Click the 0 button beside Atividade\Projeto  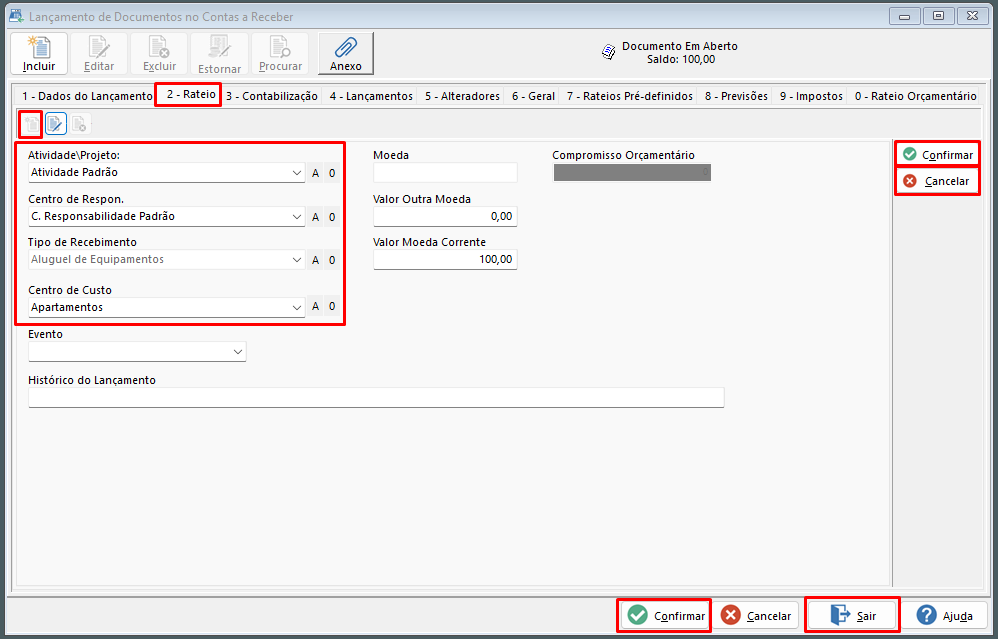(332, 173)
